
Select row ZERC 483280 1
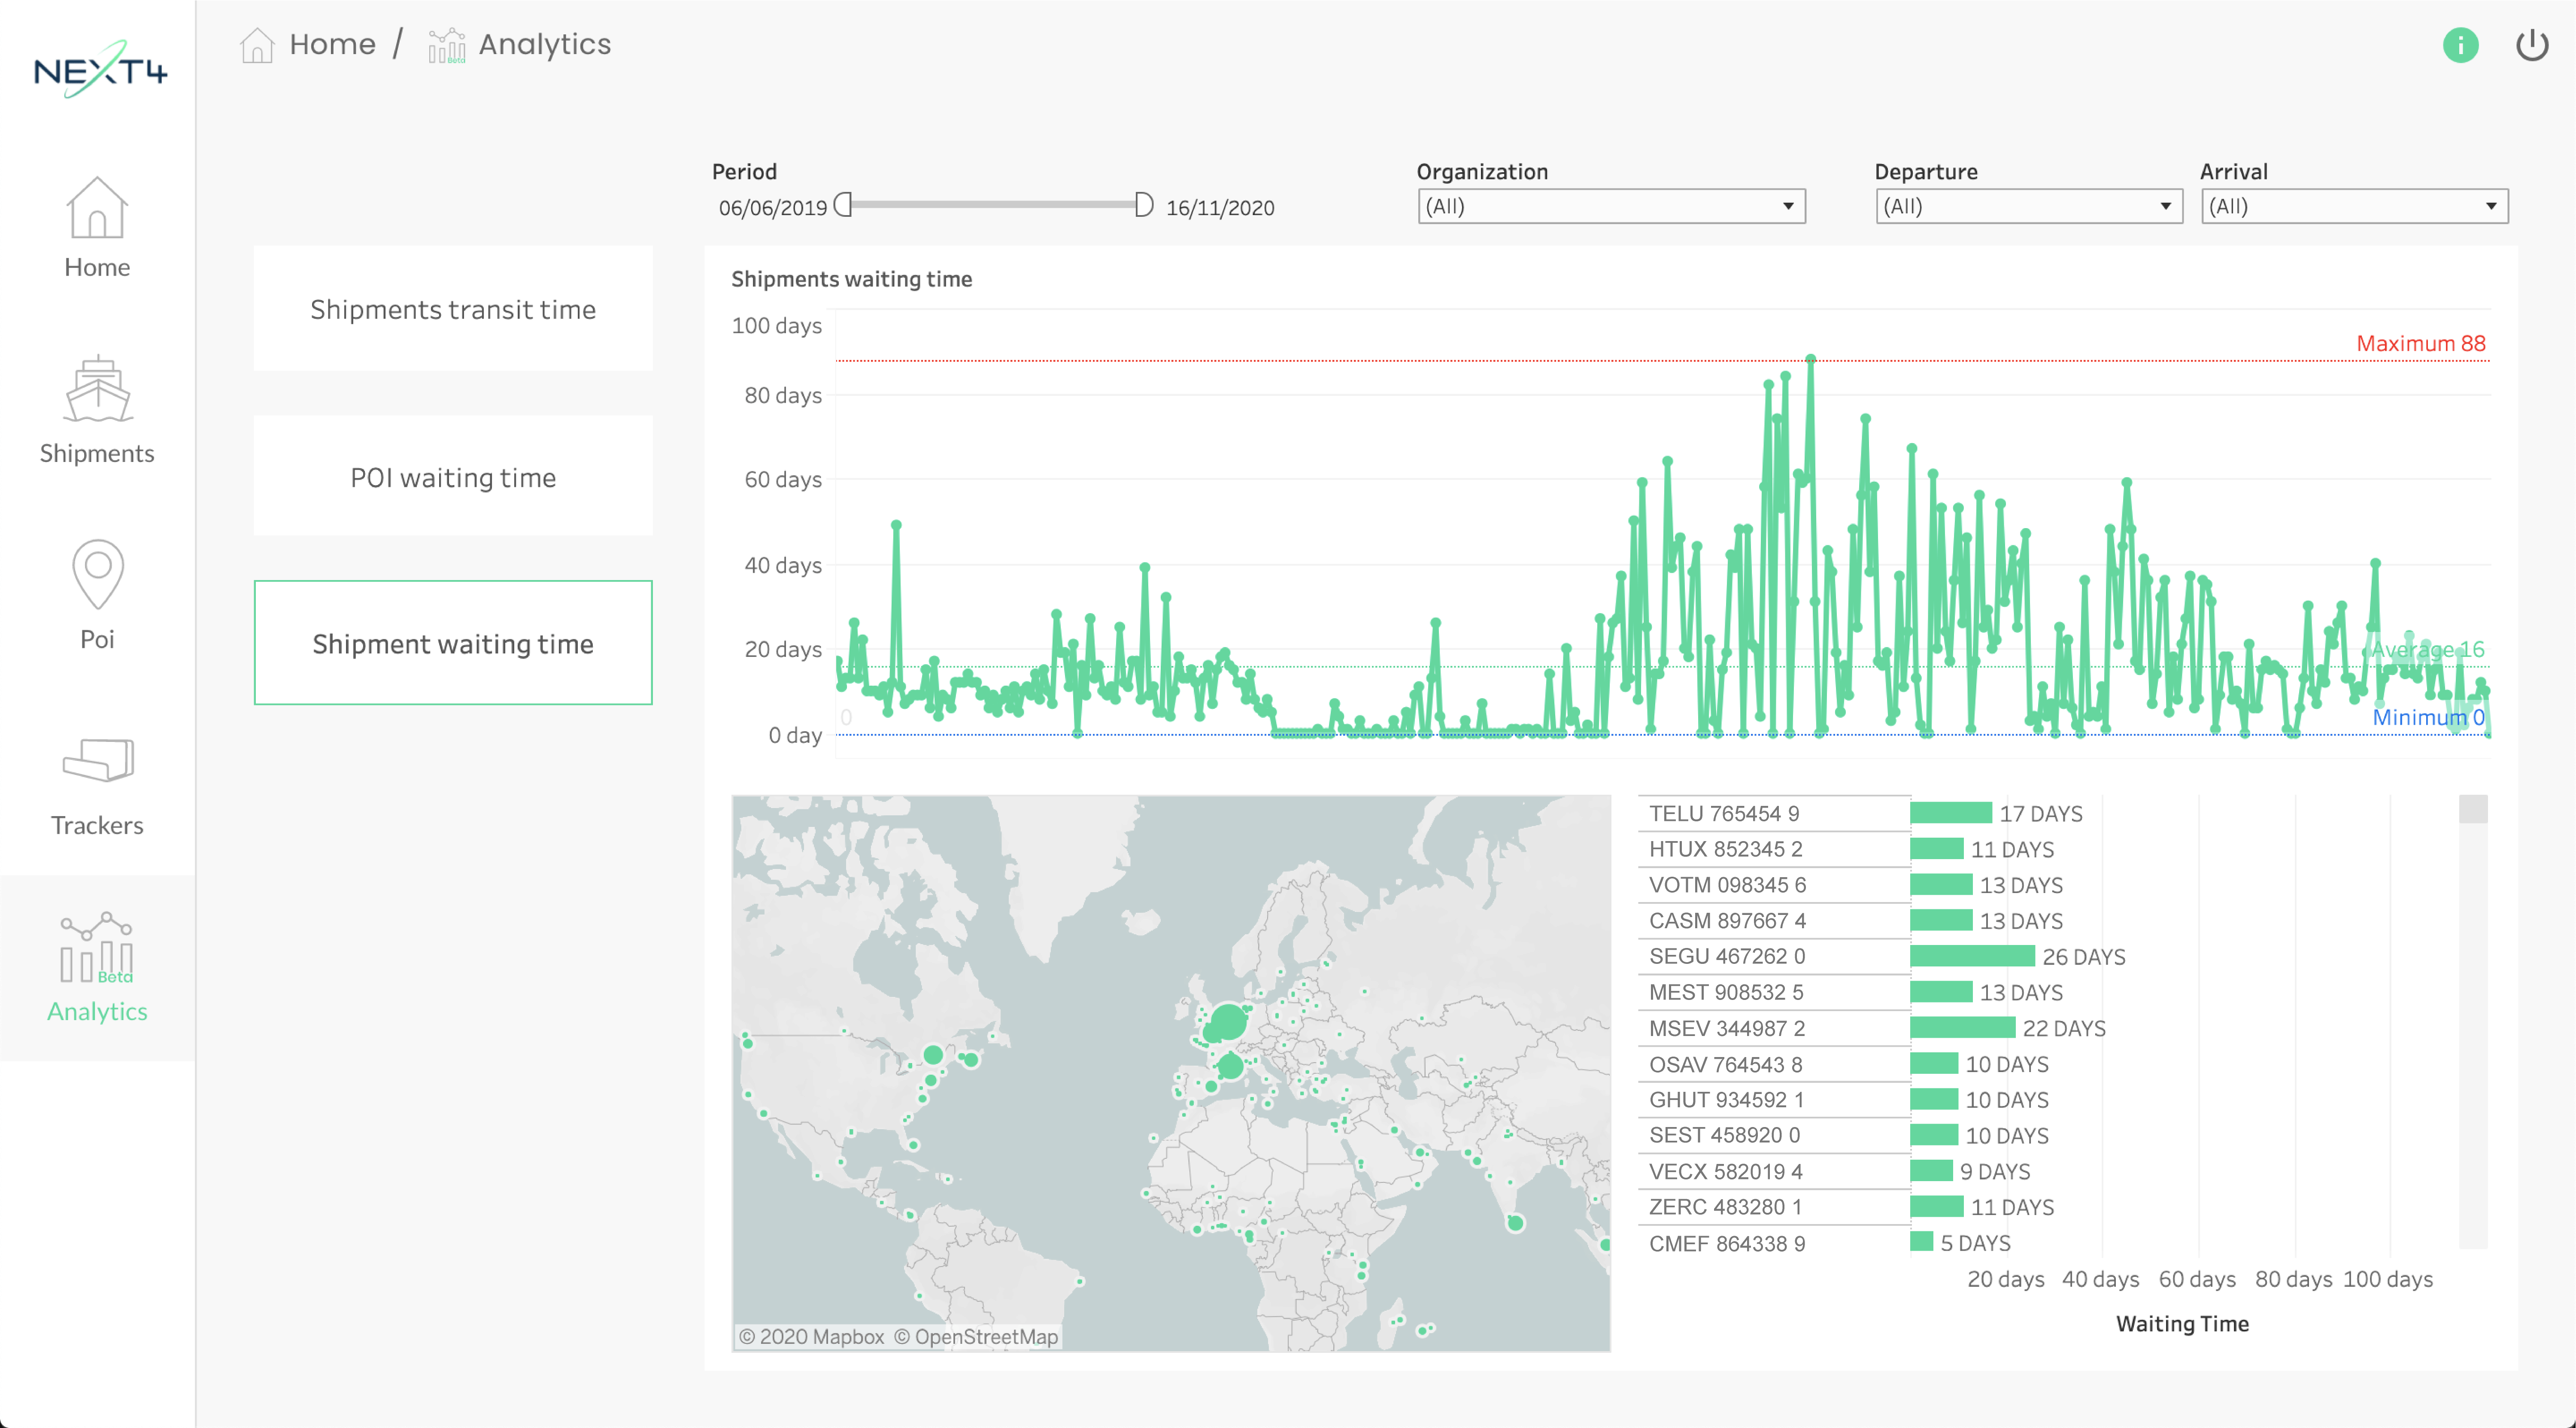coord(1774,1207)
